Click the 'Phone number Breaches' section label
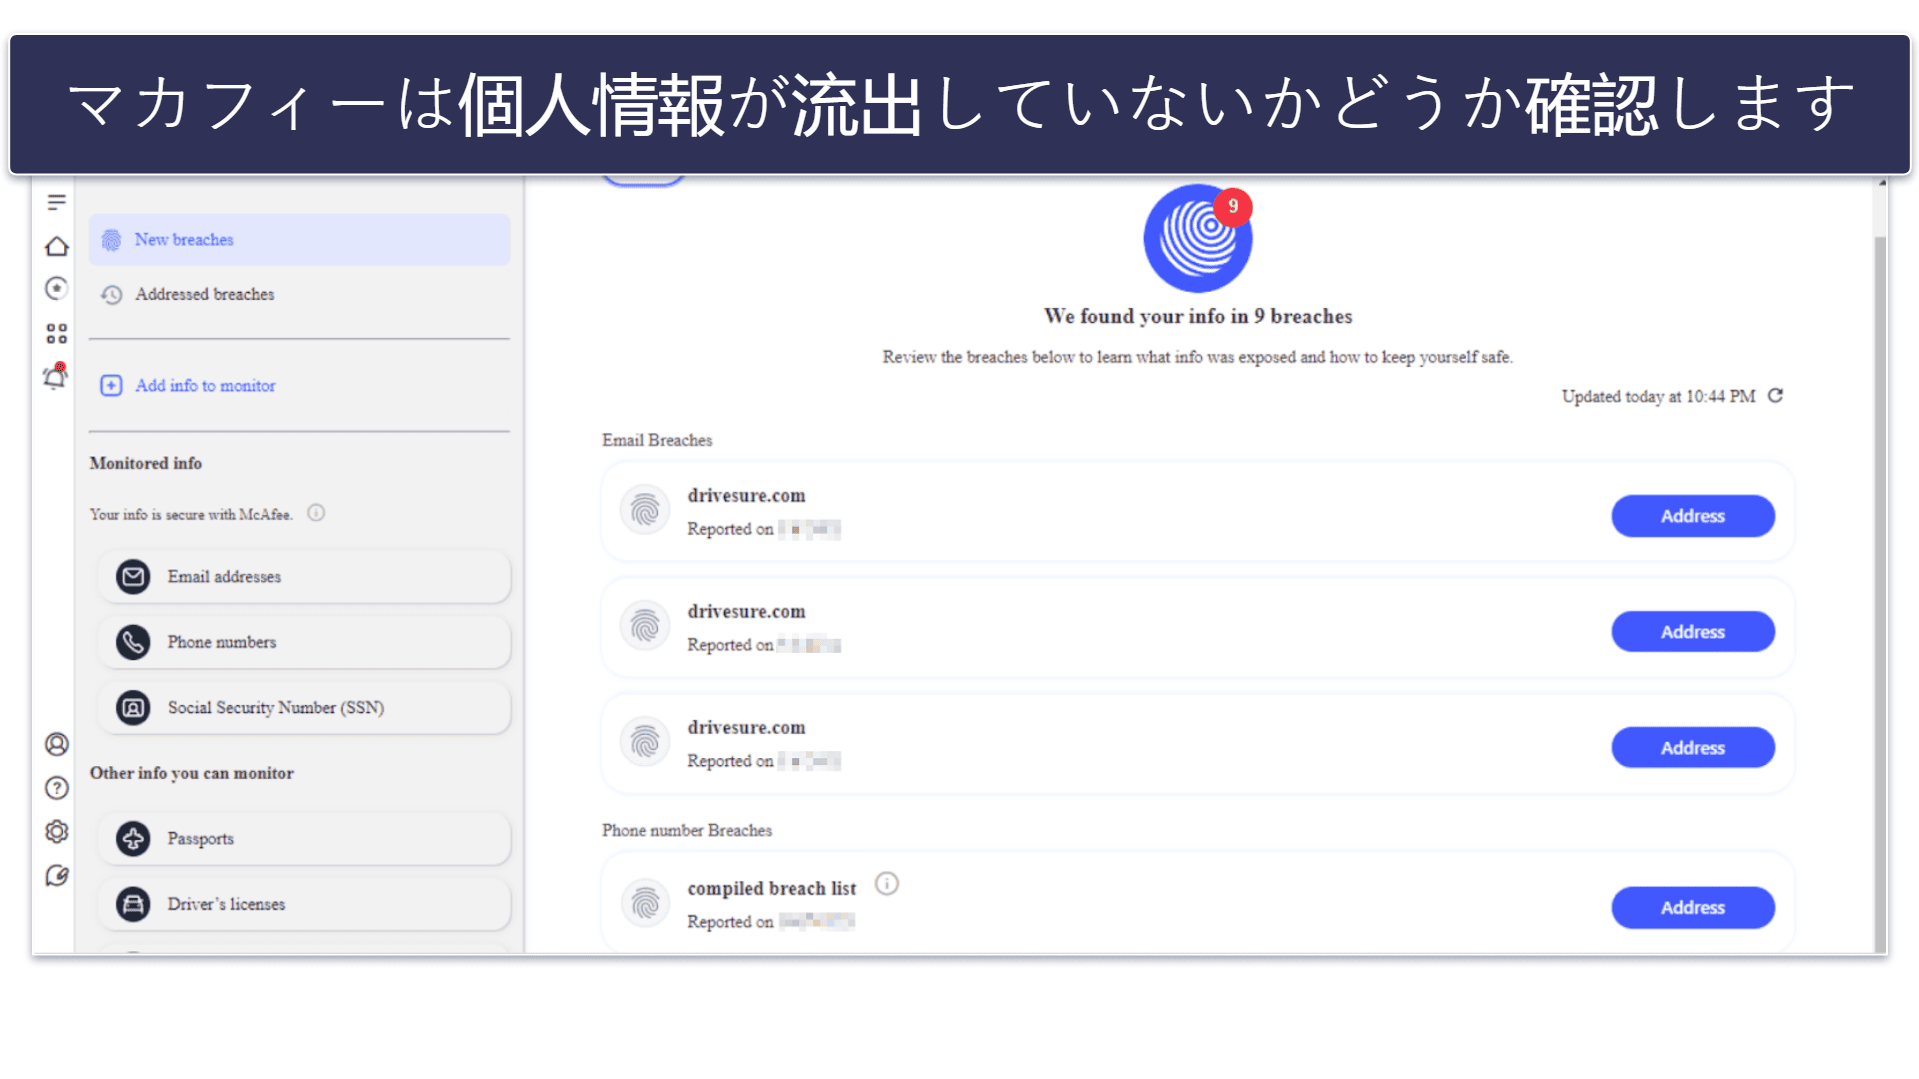This screenshot has width=1919, height=1079. (687, 830)
